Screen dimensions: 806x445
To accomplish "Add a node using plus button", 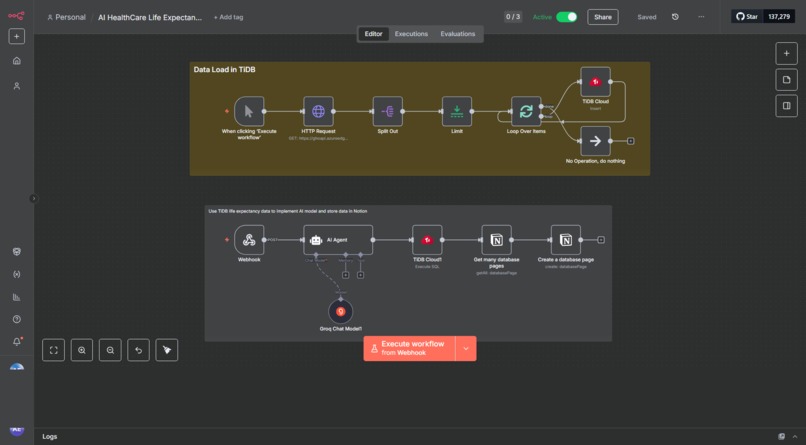I will [x=786, y=53].
